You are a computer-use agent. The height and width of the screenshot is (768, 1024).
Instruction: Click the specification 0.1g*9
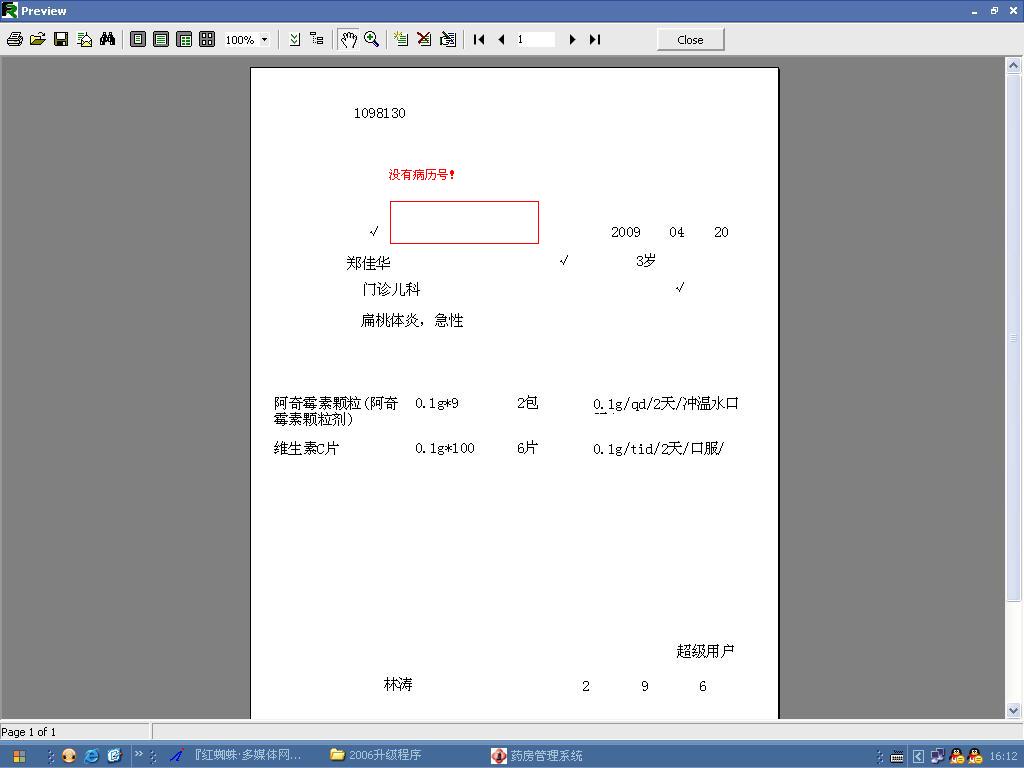tap(437, 403)
